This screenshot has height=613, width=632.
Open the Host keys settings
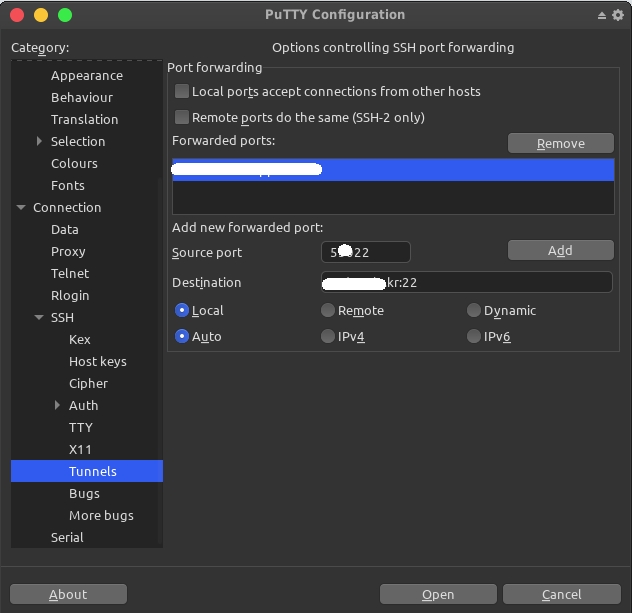(98, 362)
